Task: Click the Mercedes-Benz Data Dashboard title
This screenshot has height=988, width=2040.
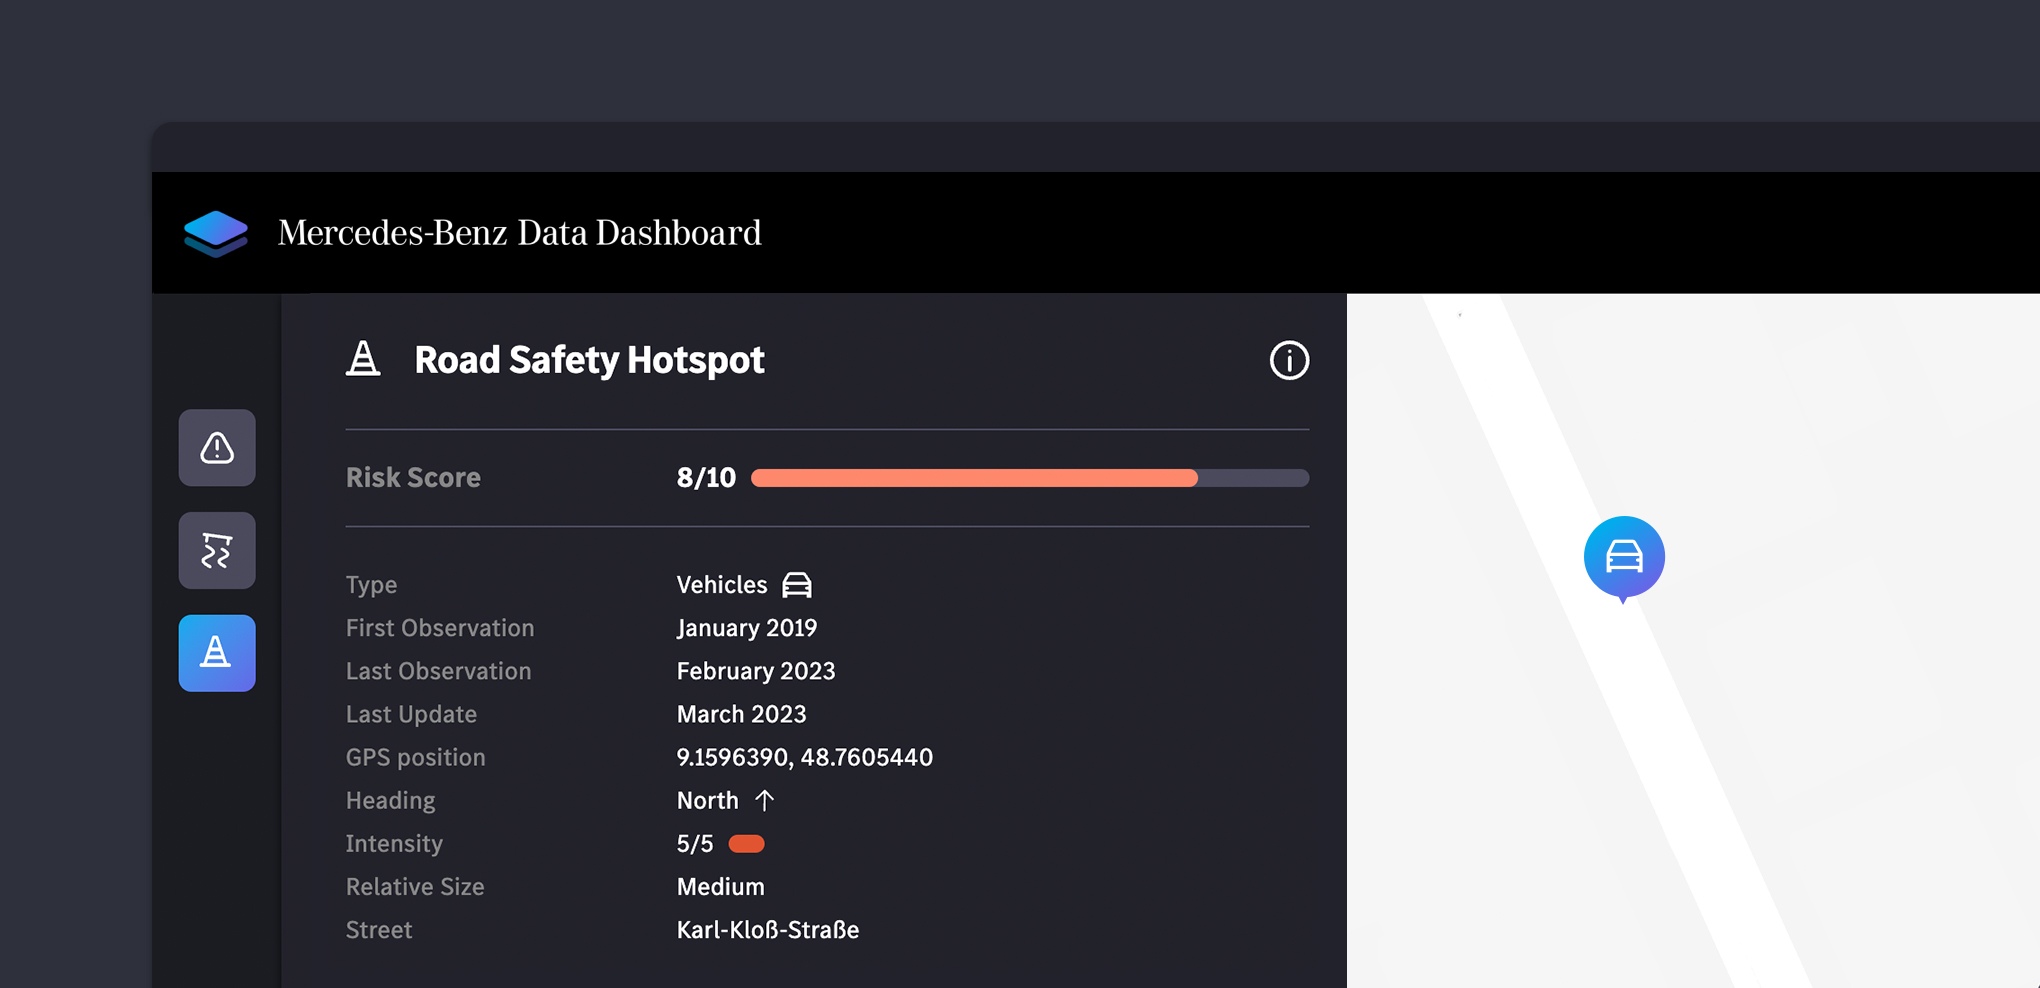Action: [519, 233]
